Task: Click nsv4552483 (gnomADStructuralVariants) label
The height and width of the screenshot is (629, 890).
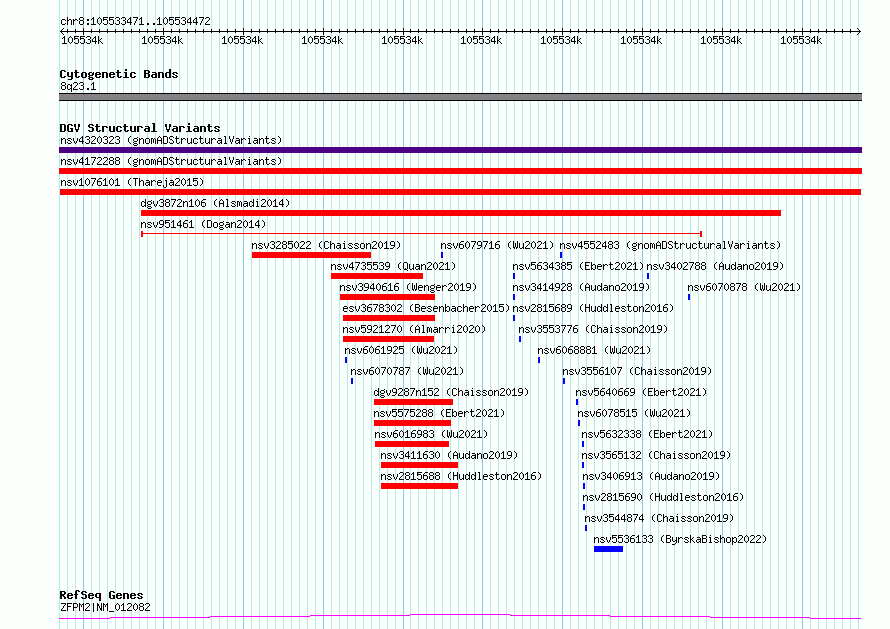Action: click(x=670, y=245)
